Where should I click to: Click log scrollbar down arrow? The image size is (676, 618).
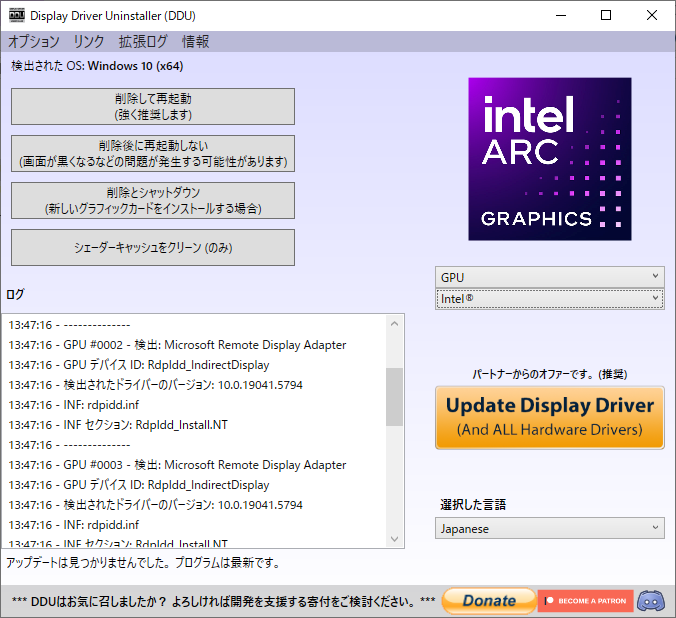click(394, 539)
